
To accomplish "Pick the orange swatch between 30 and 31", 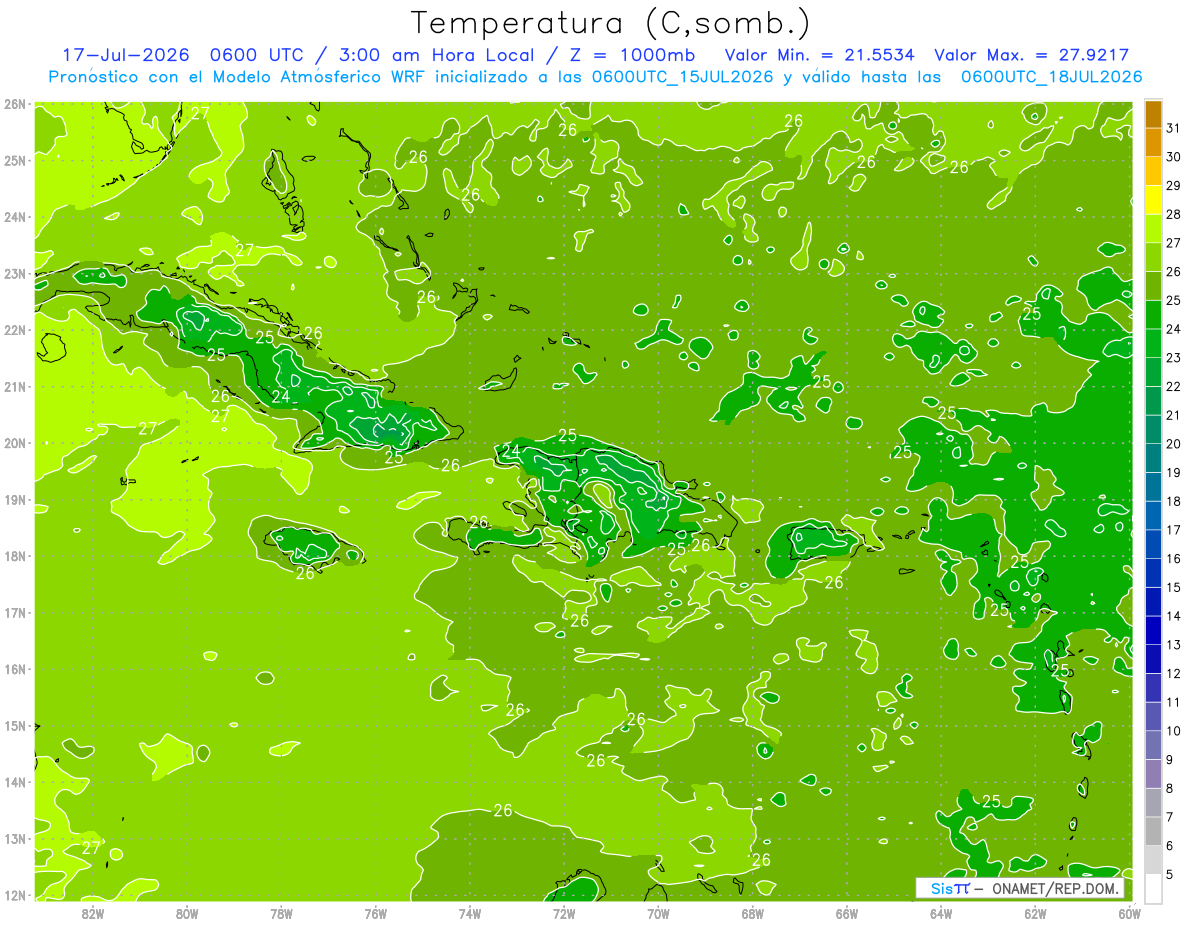I will pos(1154,143).
